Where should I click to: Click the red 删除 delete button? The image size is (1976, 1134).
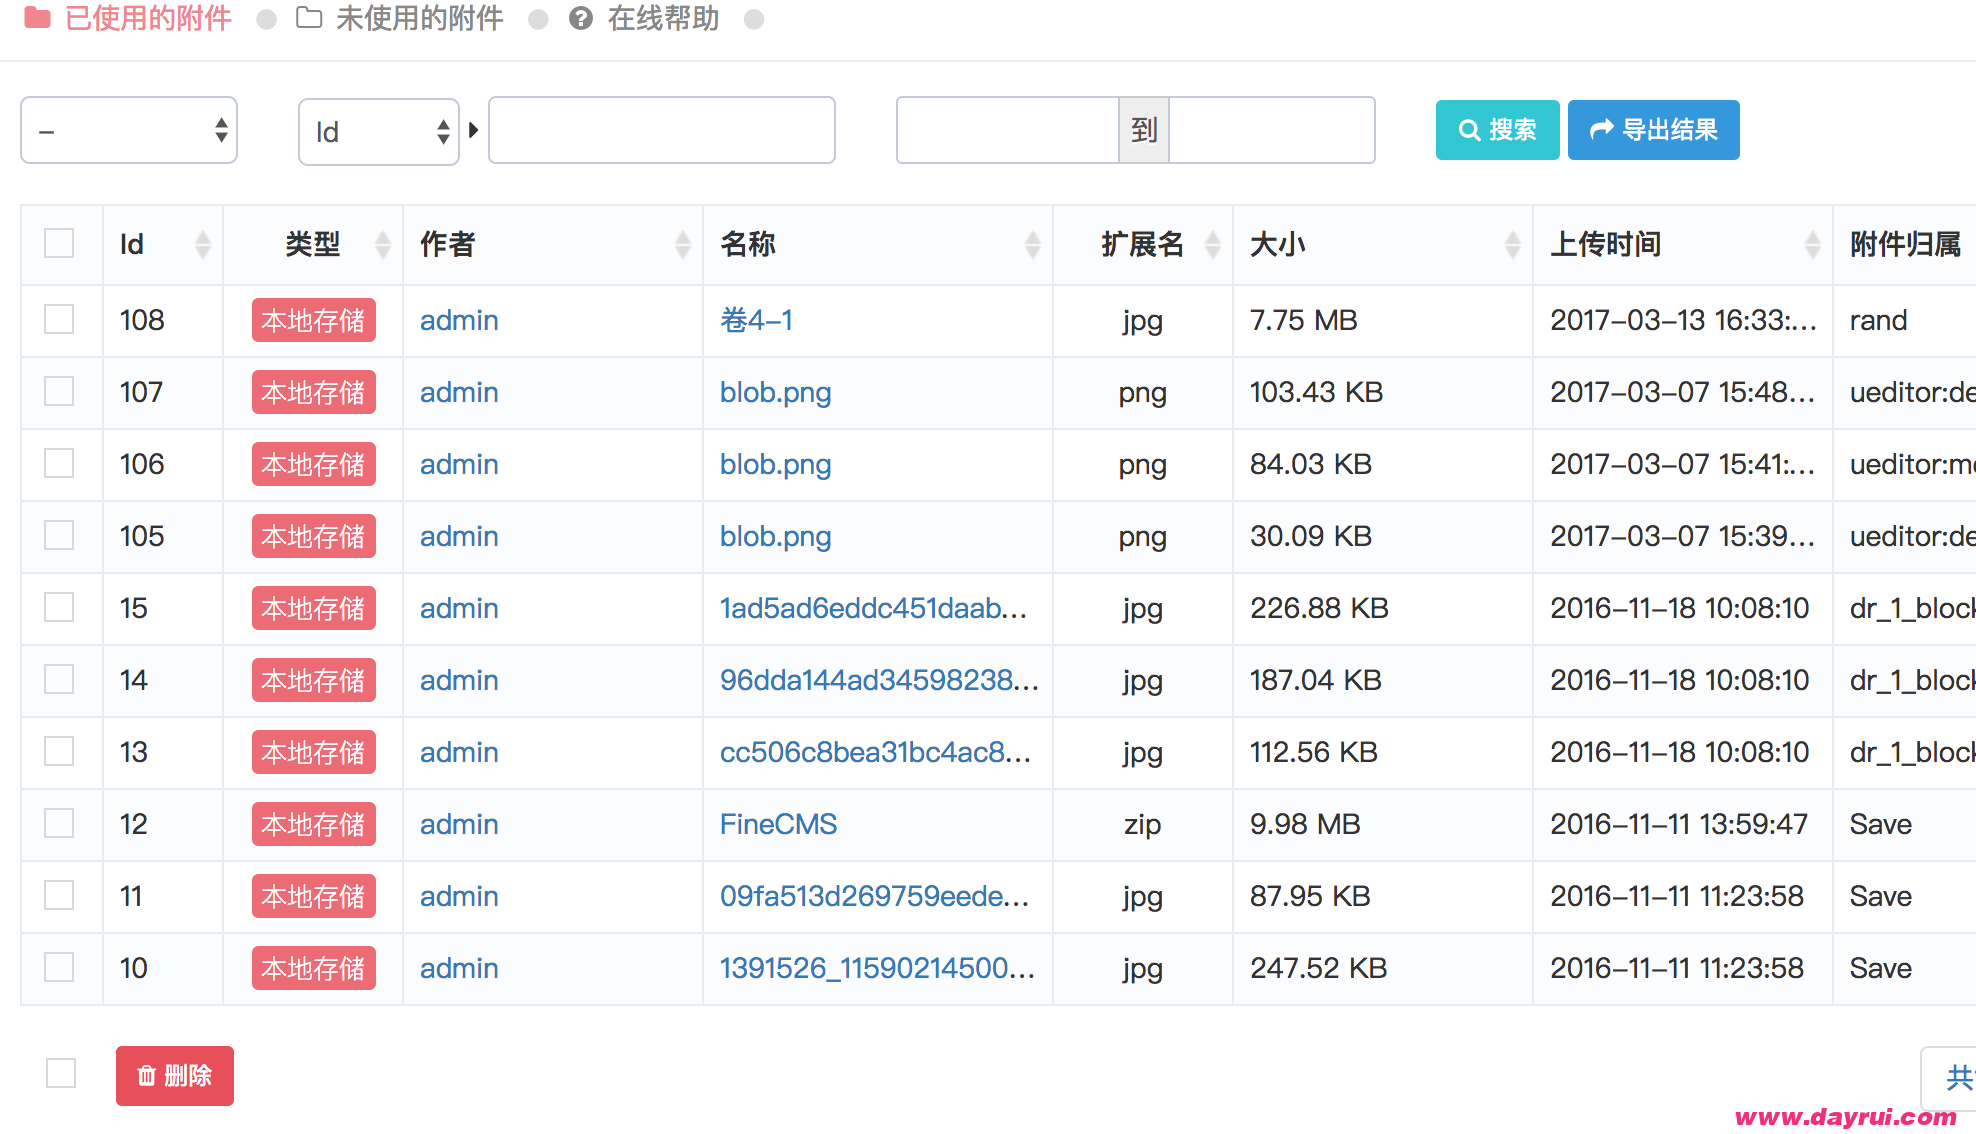(x=175, y=1076)
